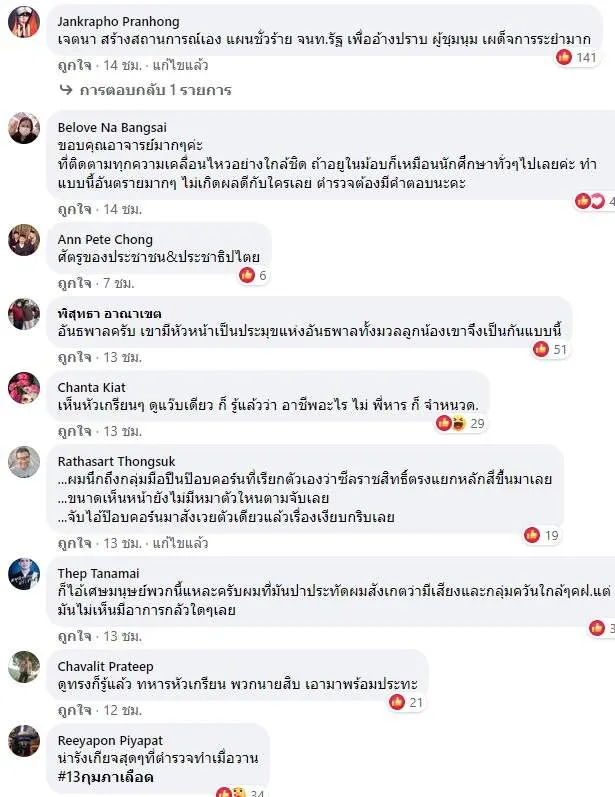This screenshot has height=797, width=615.
Task: View 21 likes on Chavalit Prateep's comment
Action: coord(406,702)
